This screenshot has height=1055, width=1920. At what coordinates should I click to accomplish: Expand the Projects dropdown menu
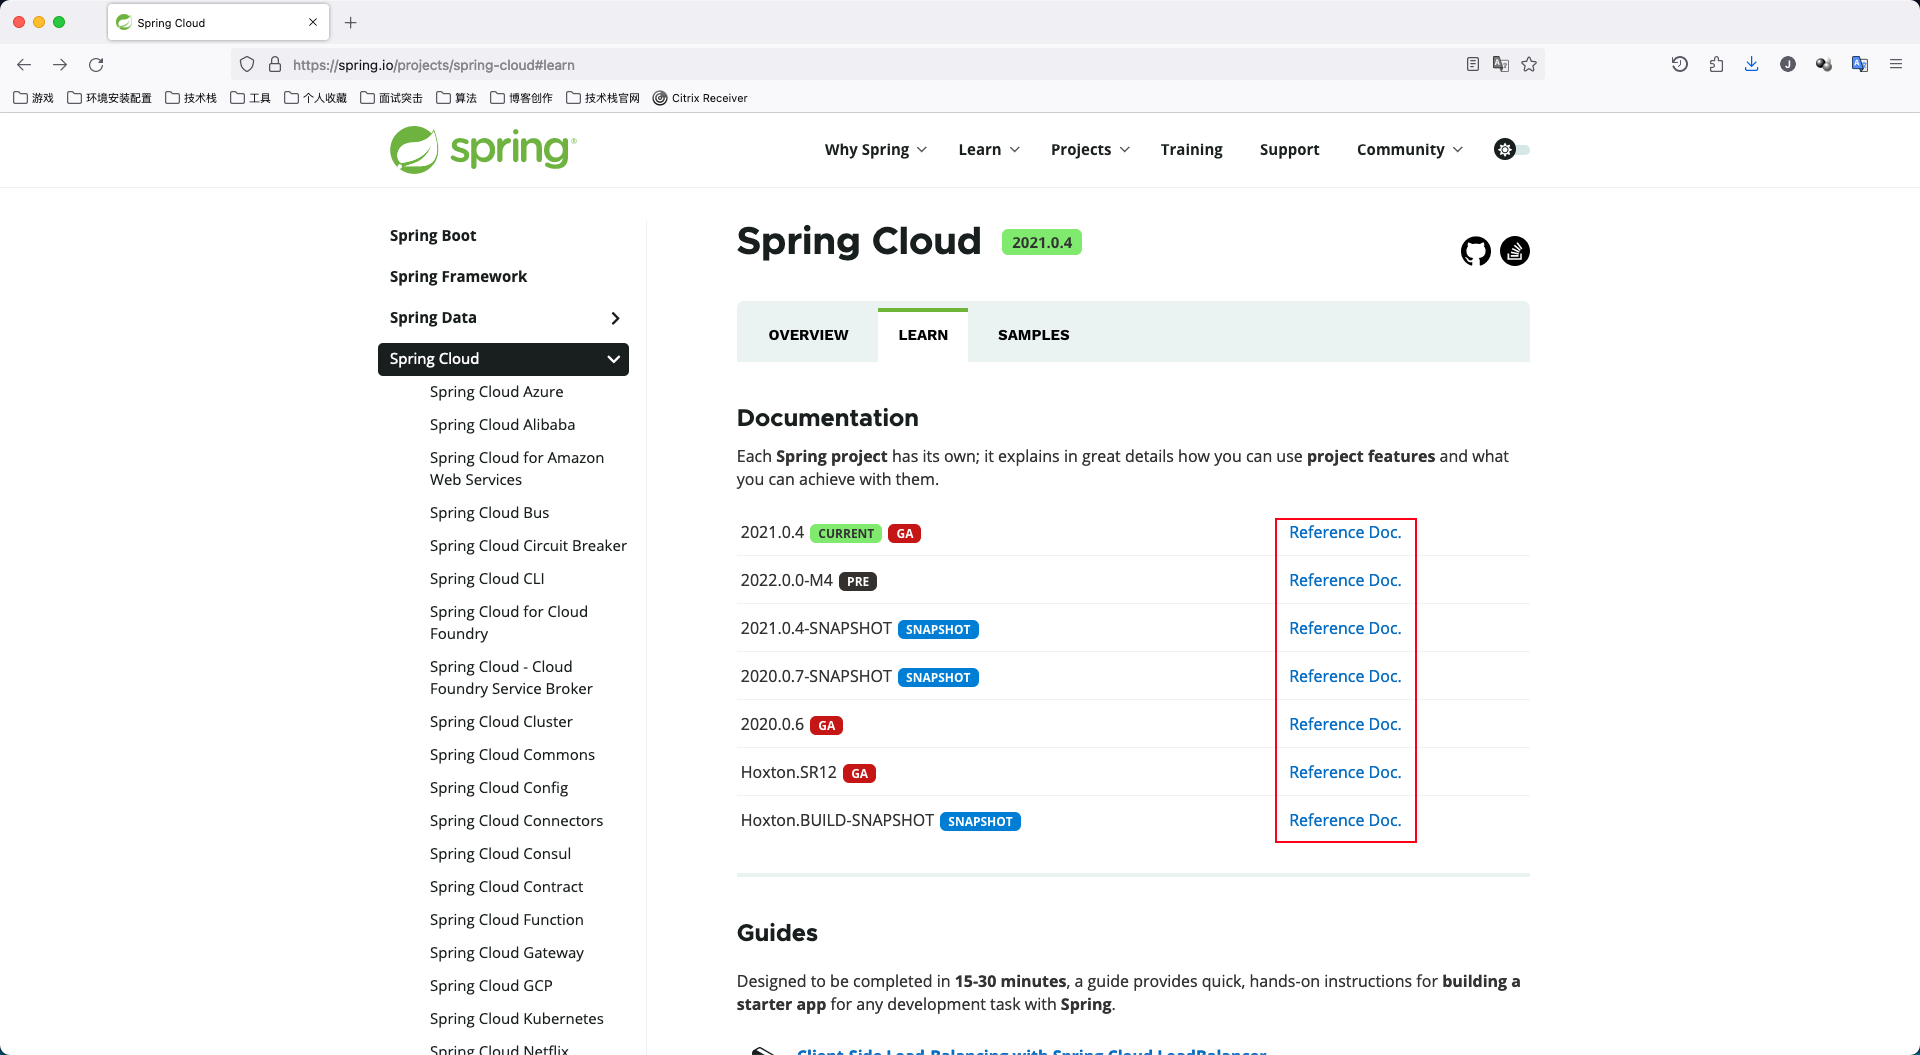coord(1090,150)
